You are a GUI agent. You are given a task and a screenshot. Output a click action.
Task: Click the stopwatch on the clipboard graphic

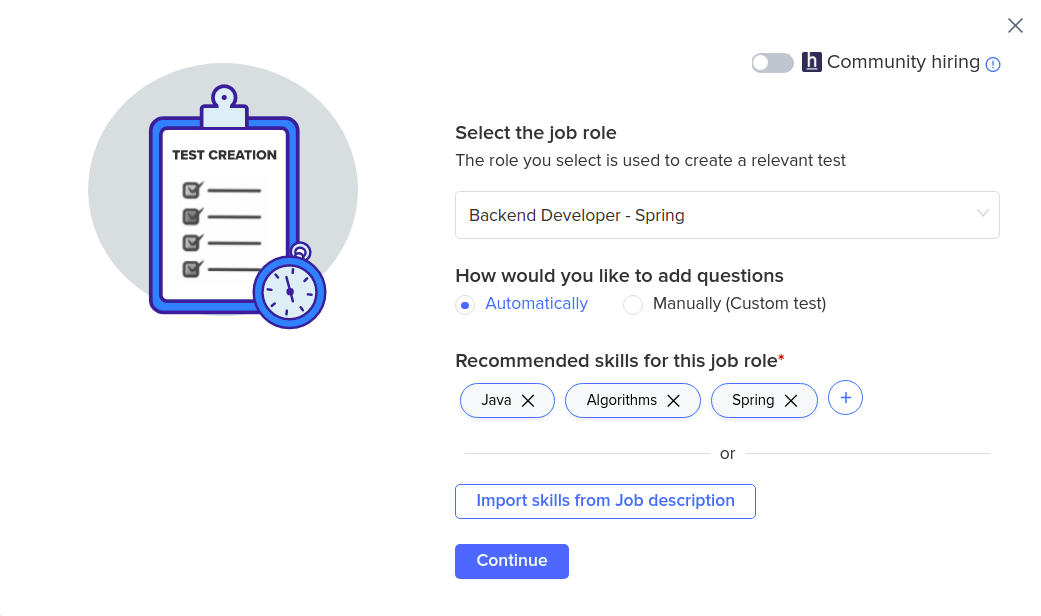pyautogui.click(x=288, y=291)
